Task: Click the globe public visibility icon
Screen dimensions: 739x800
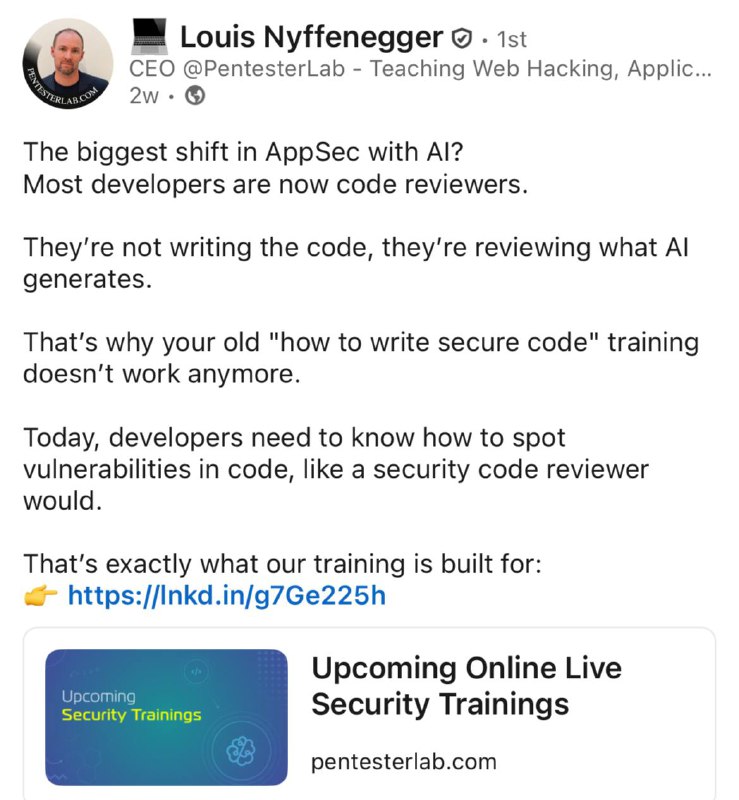Action: [194, 95]
